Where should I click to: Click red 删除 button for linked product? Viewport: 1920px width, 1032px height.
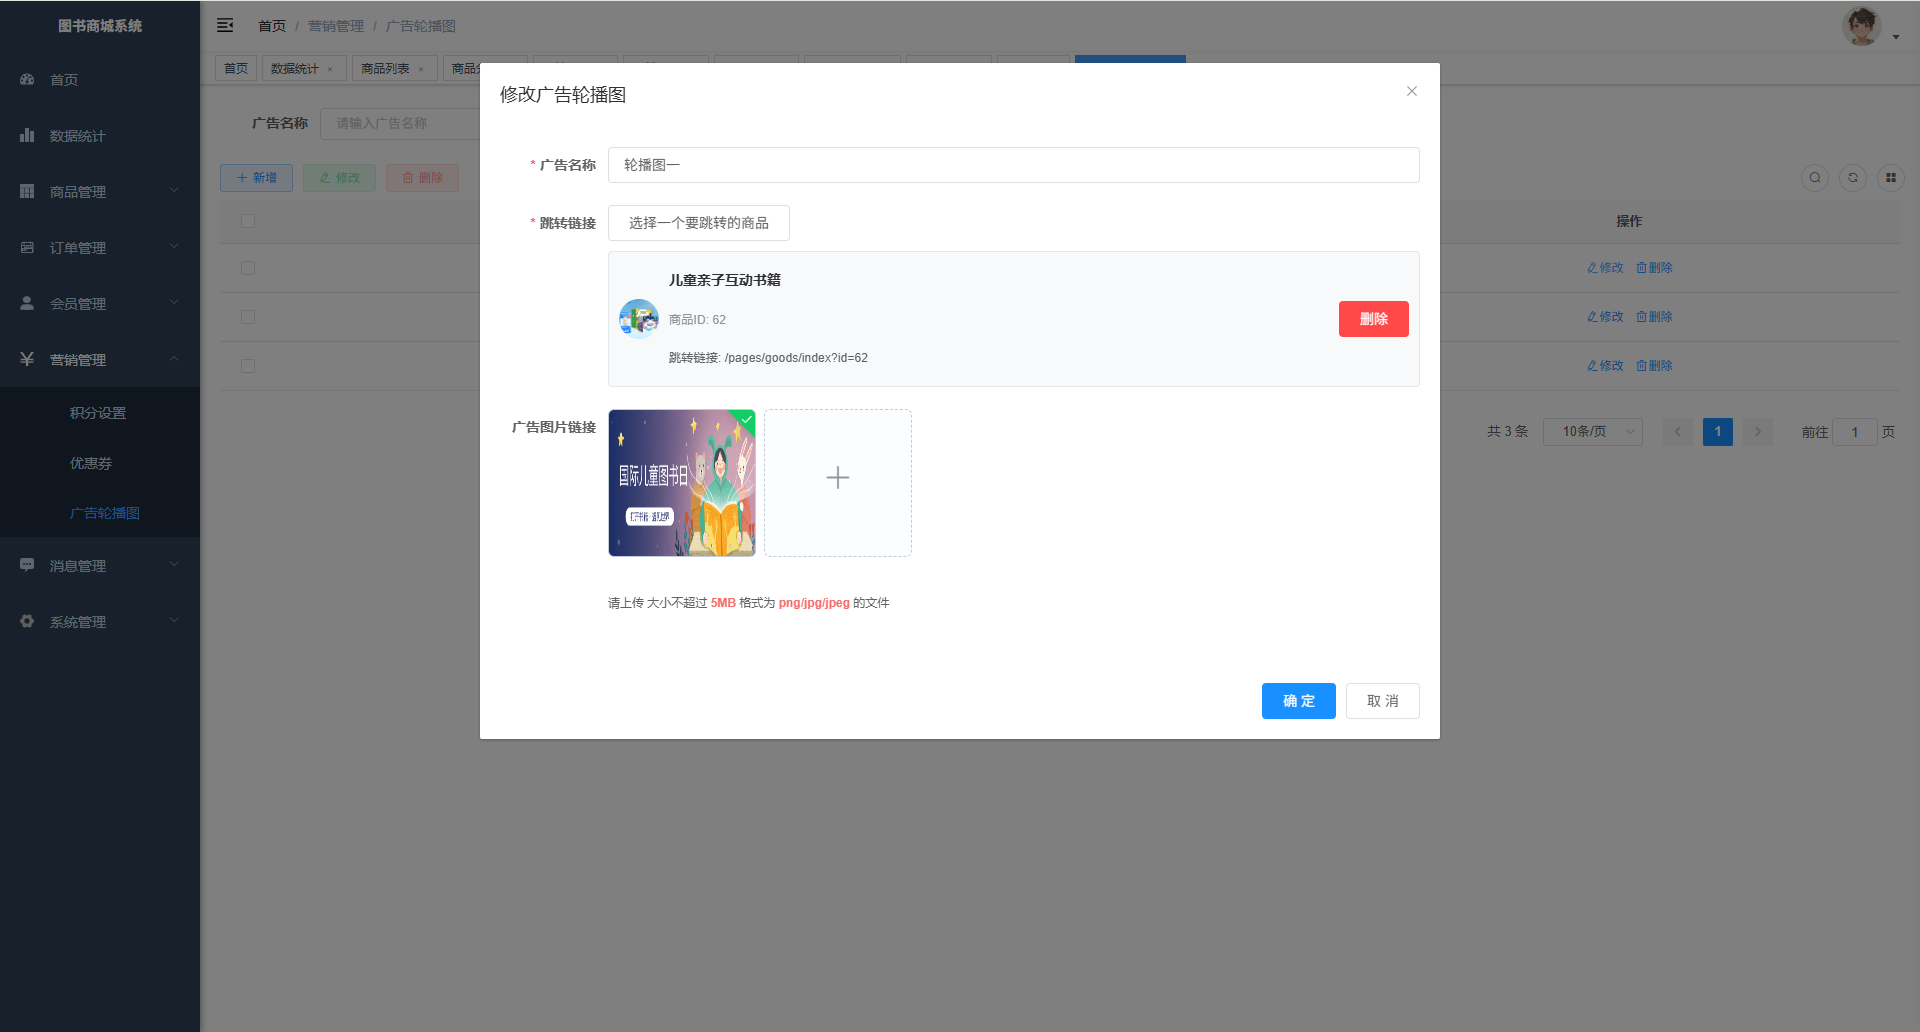1373,319
